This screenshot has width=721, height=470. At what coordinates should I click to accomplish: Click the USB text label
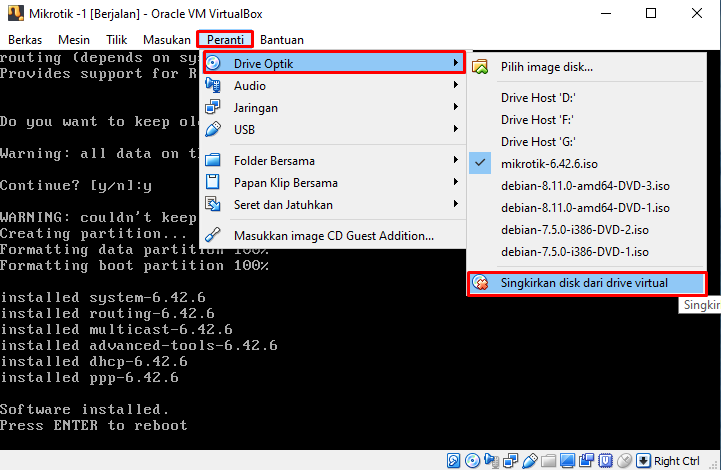(x=244, y=130)
